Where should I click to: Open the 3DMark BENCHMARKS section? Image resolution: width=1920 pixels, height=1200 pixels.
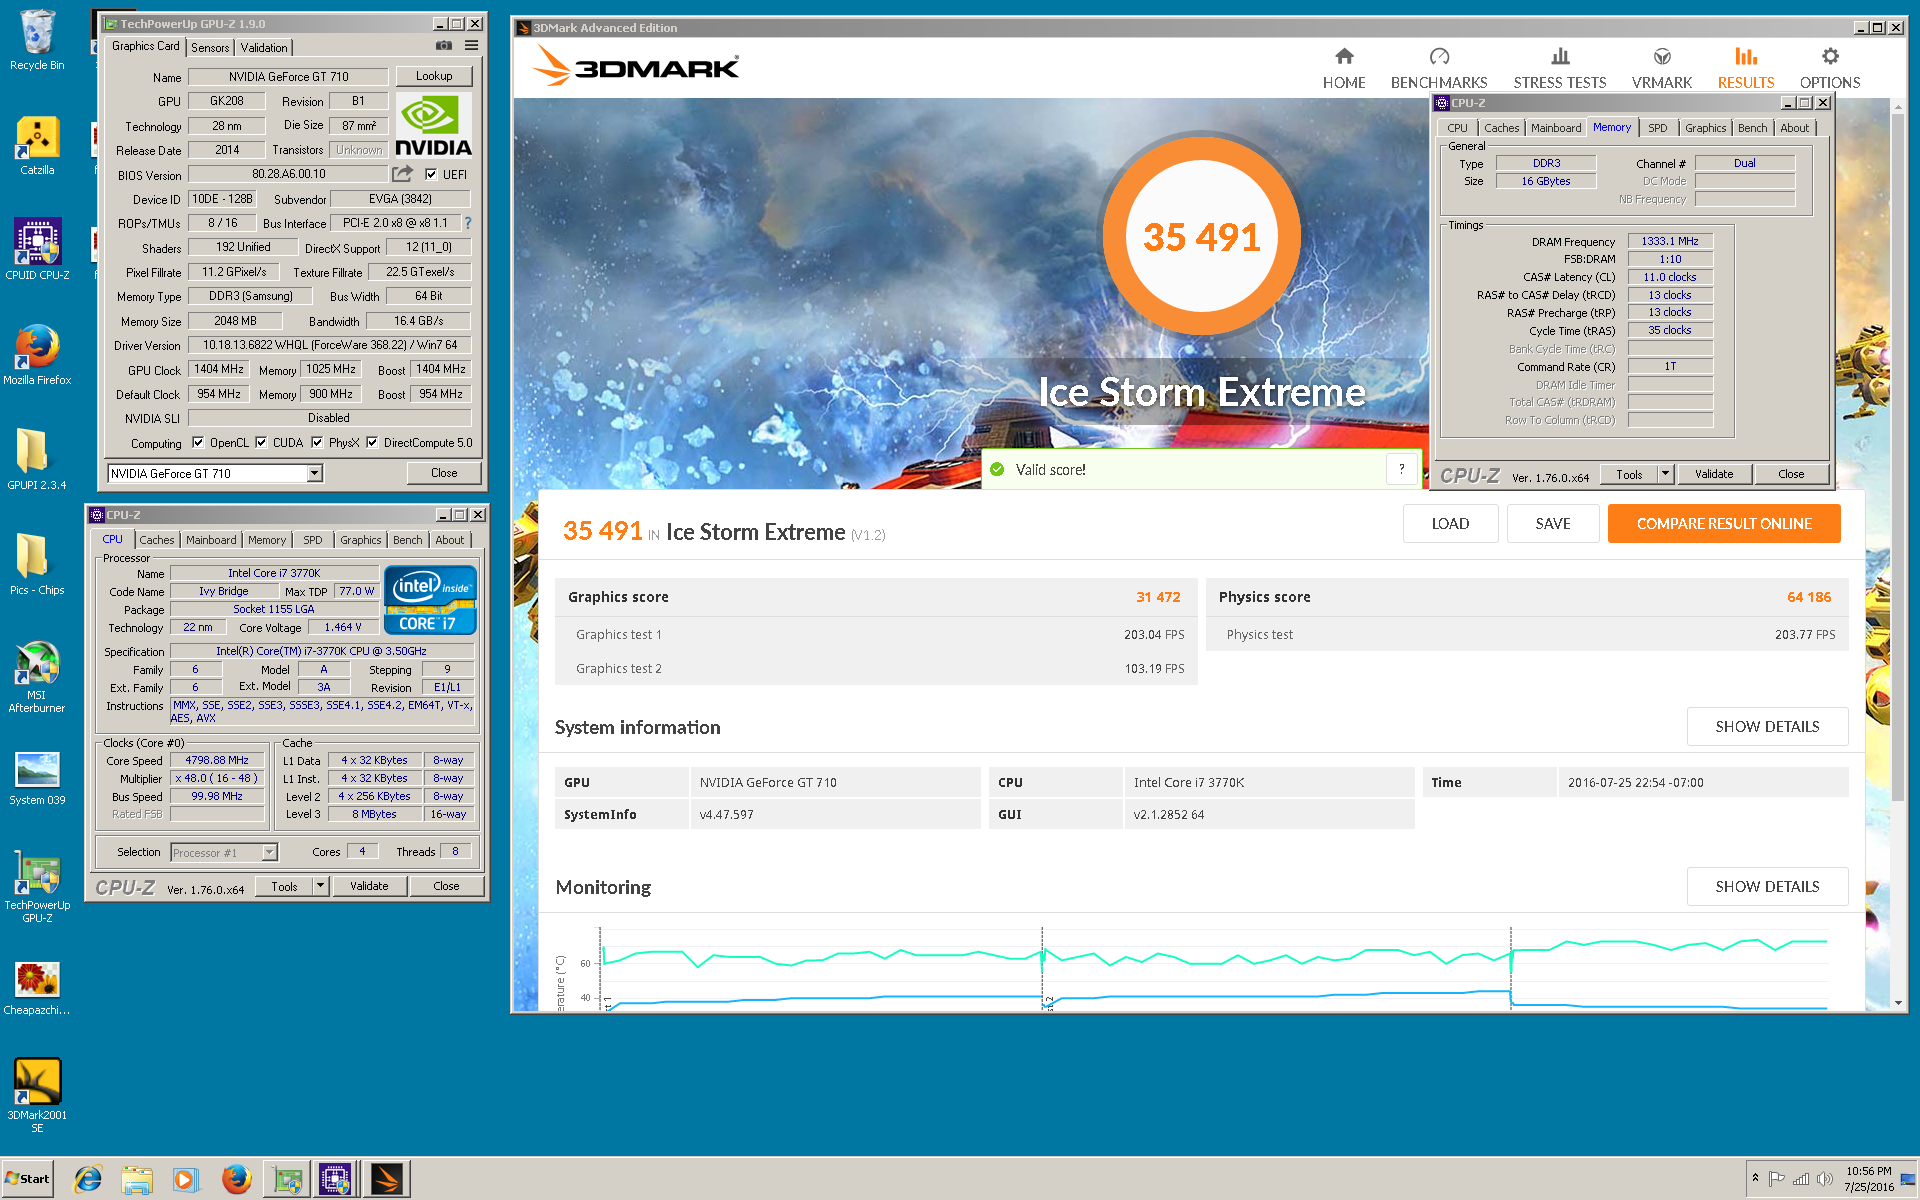(1439, 68)
